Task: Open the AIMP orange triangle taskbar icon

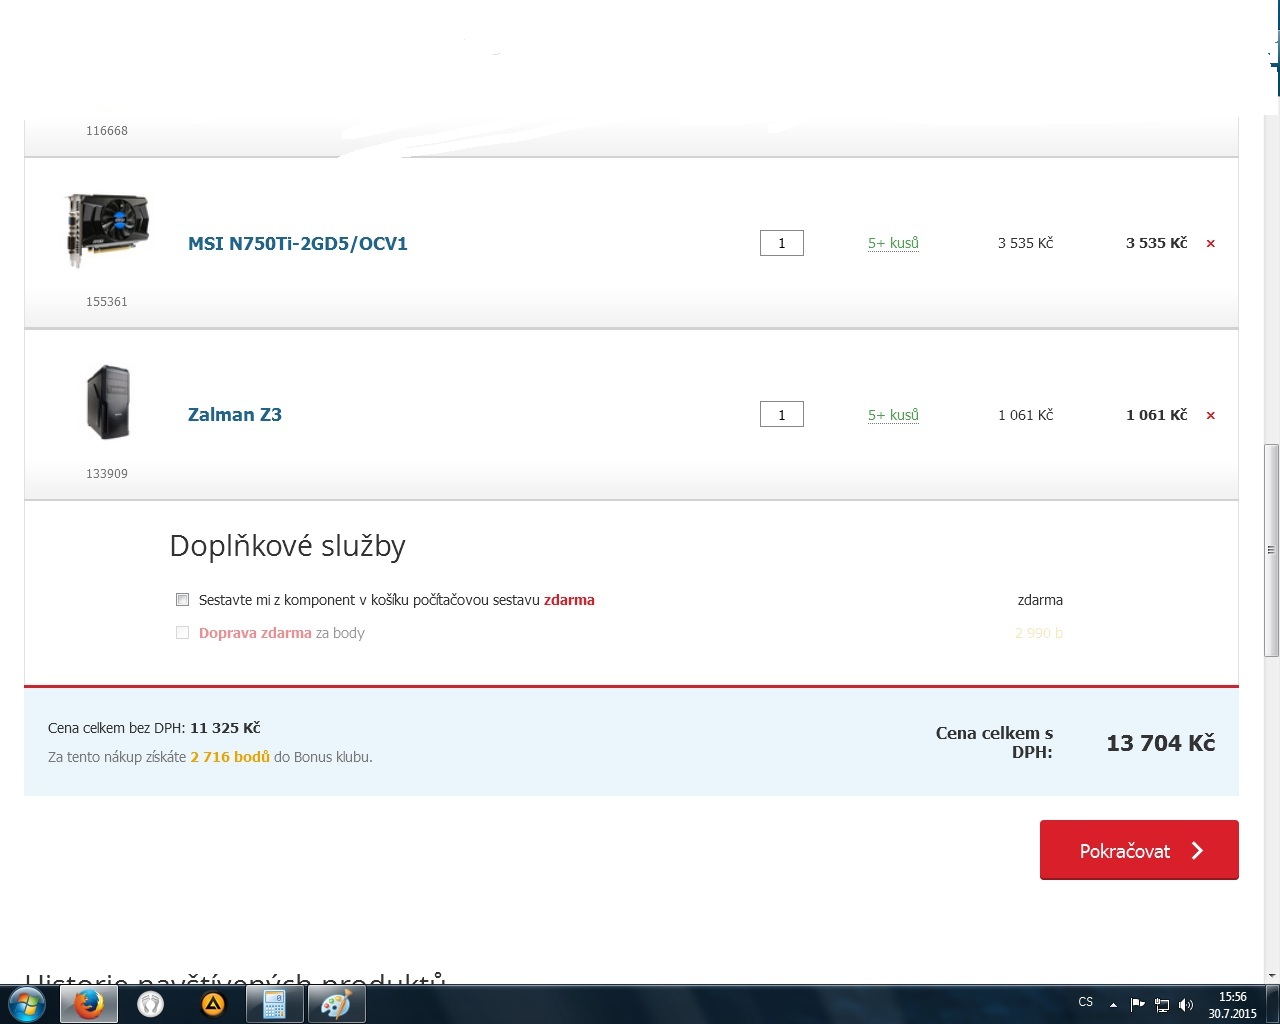Action: (x=213, y=1004)
